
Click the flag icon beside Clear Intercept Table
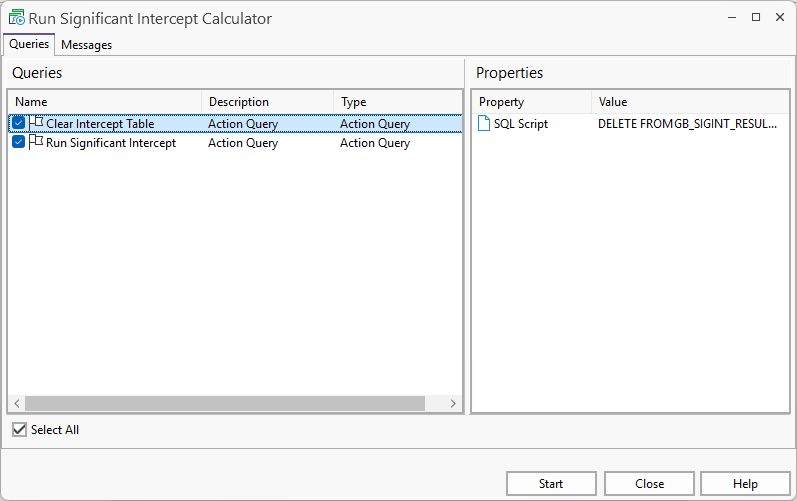coord(36,123)
